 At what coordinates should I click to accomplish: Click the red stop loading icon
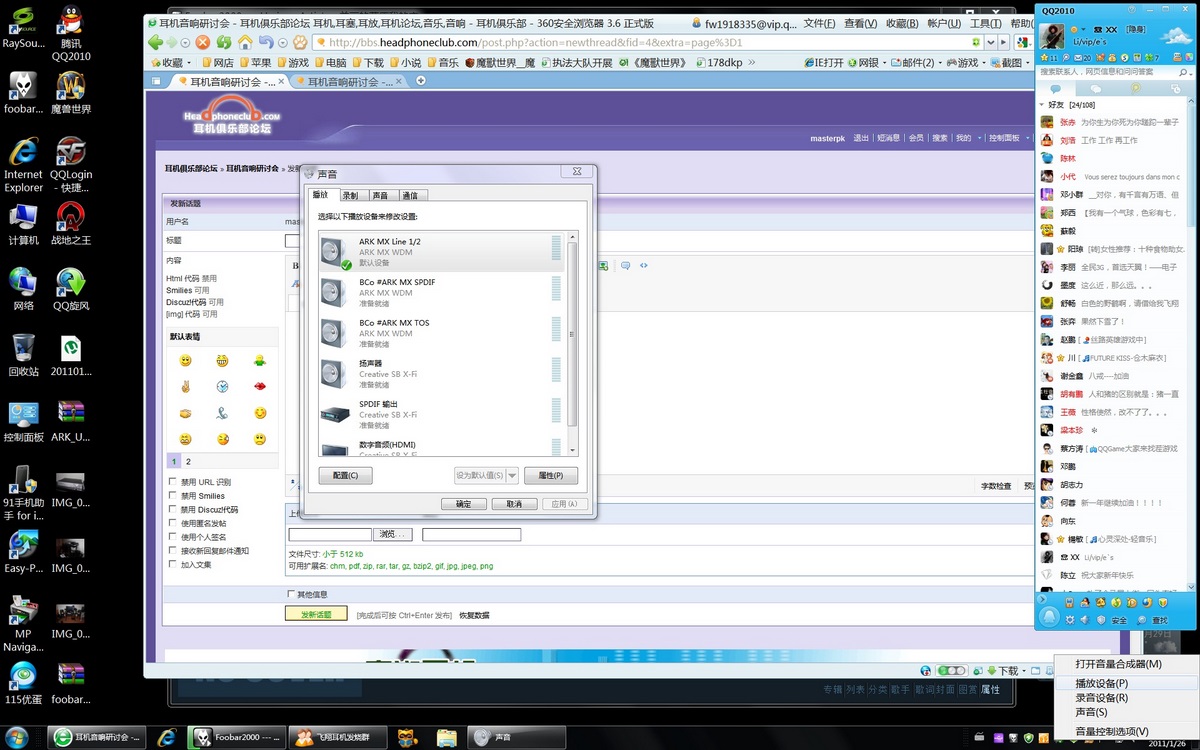coord(203,42)
